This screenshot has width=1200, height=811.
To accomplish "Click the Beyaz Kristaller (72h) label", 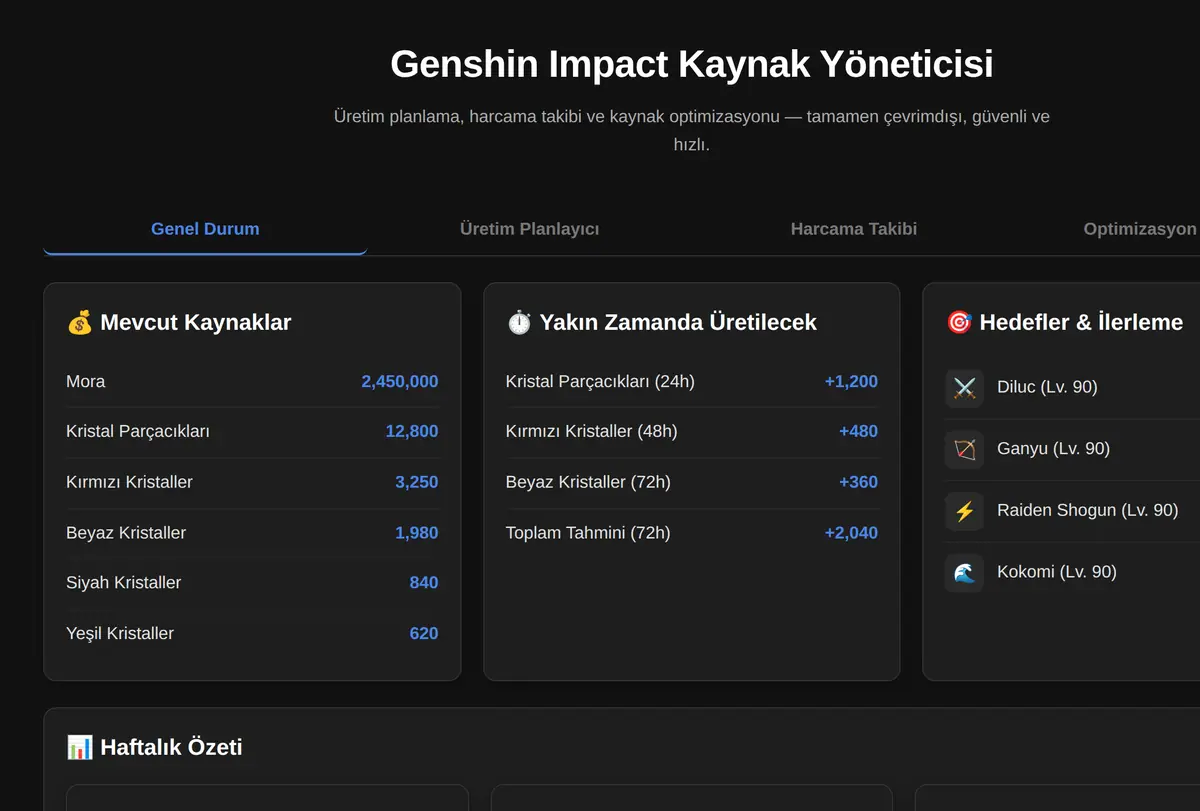I will click(x=588, y=482).
